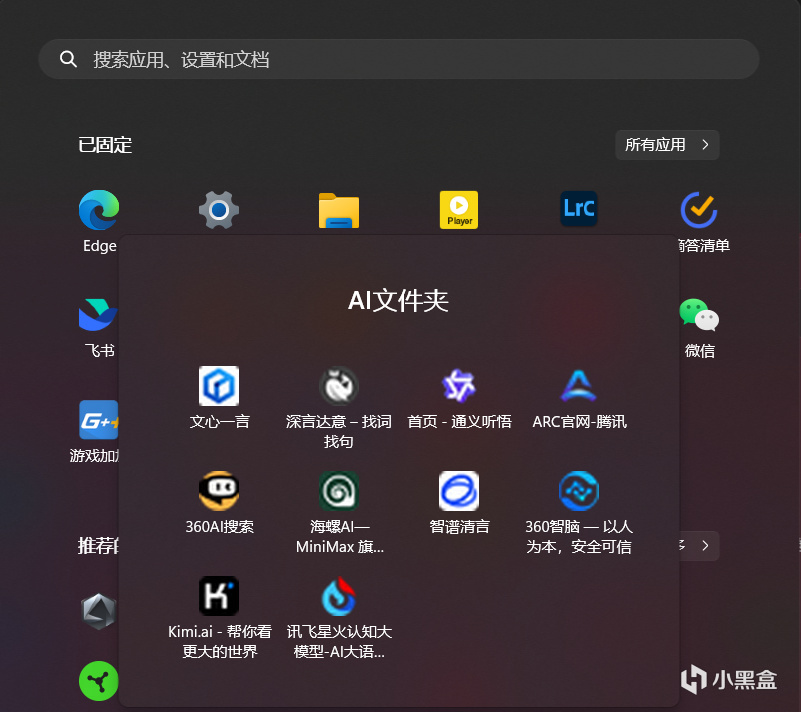Open 微信 WeChat icon
Viewport: 801px width, 712px height.
pos(699,315)
